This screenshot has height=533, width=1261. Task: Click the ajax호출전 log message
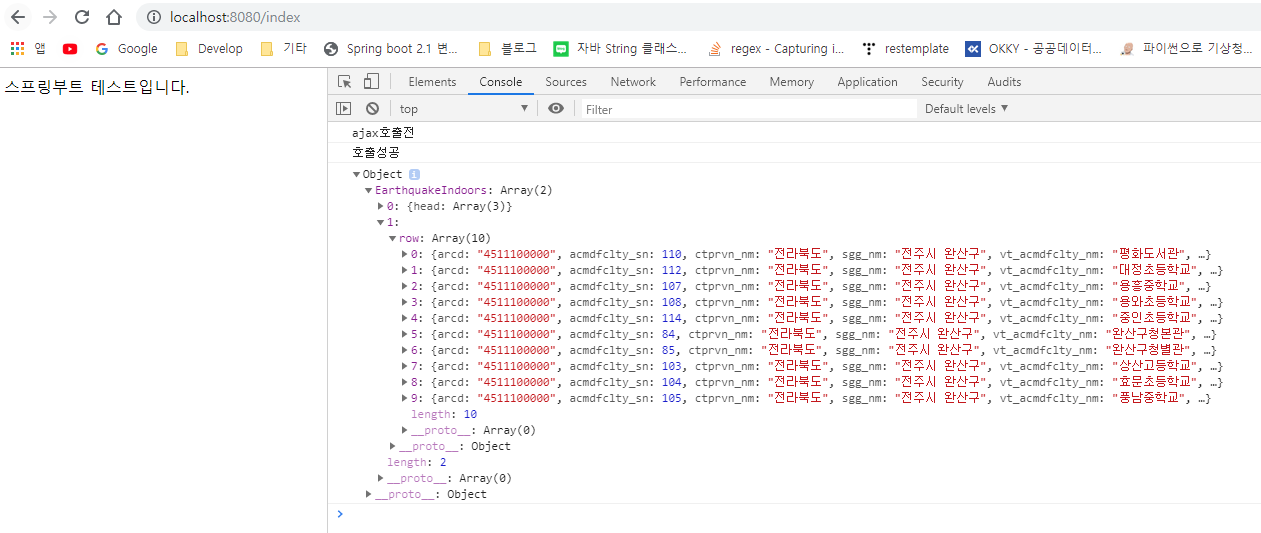(x=383, y=132)
